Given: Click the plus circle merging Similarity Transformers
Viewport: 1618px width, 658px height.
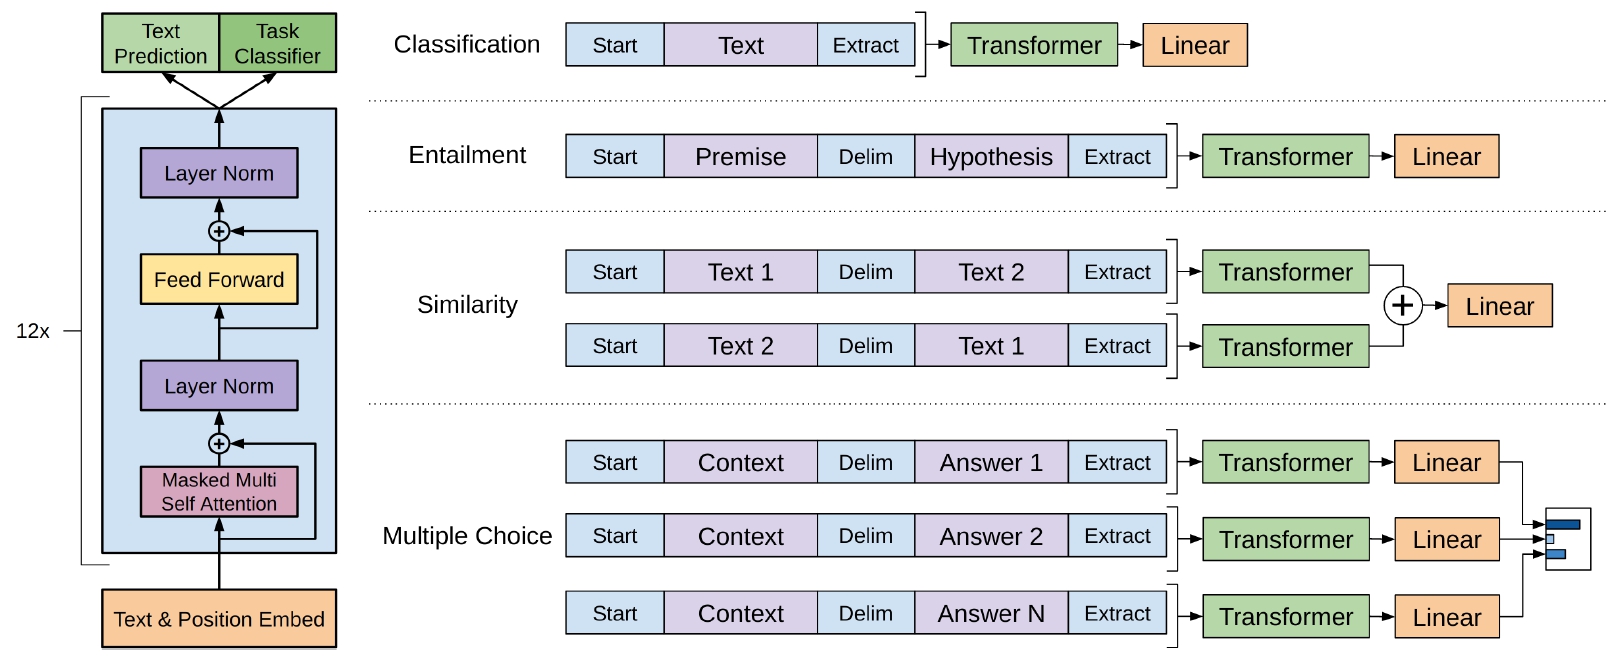Looking at the screenshot, I should [x=1402, y=306].
